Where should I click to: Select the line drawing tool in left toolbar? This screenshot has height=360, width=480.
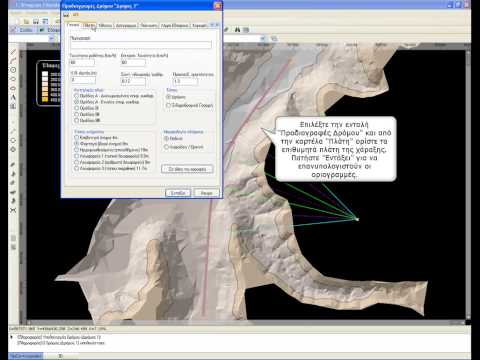13,53
